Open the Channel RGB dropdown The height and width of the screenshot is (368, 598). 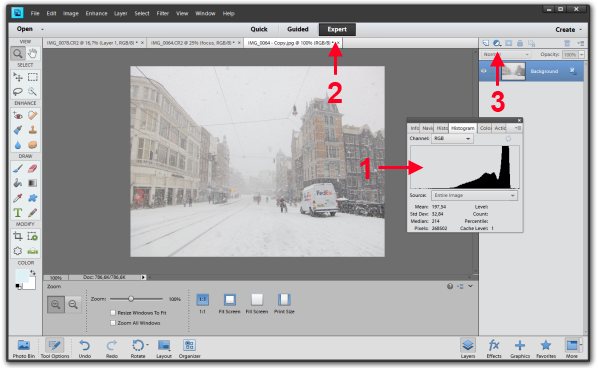point(452,139)
